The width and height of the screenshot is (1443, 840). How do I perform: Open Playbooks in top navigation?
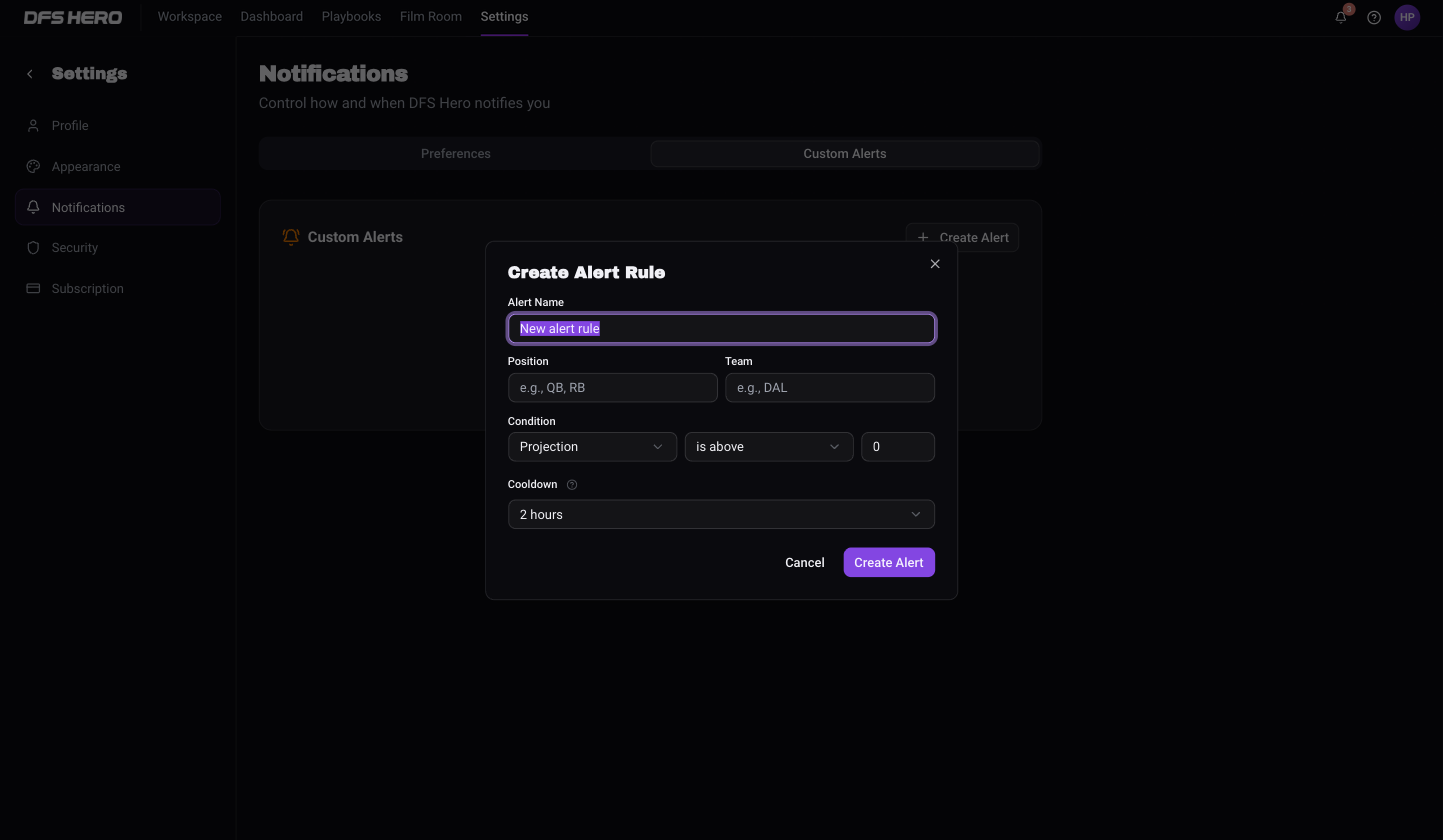[351, 17]
